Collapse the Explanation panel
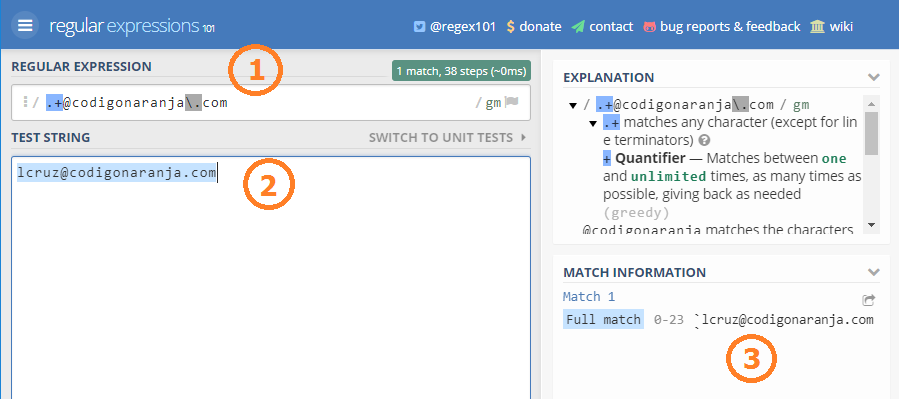 [x=873, y=77]
